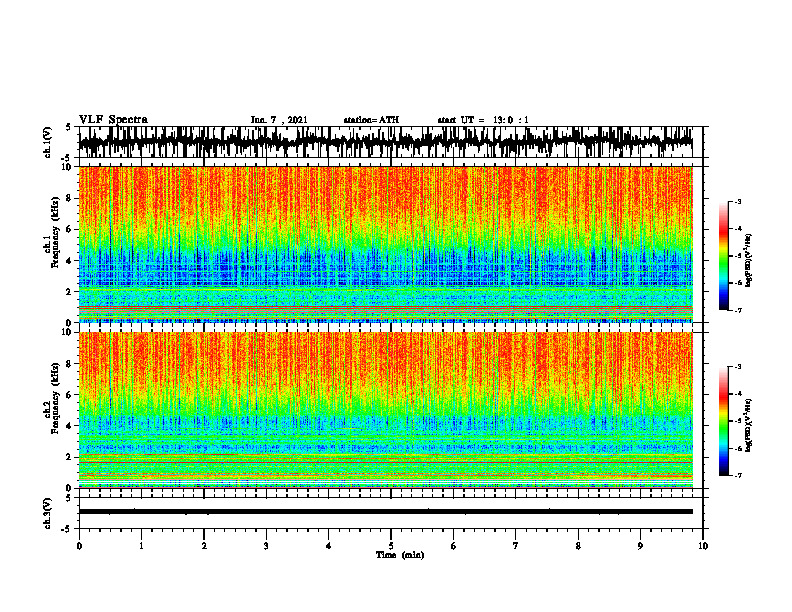This screenshot has width=792, height=612.
Task: Click time axis tick label "9"
Action: tap(640, 546)
